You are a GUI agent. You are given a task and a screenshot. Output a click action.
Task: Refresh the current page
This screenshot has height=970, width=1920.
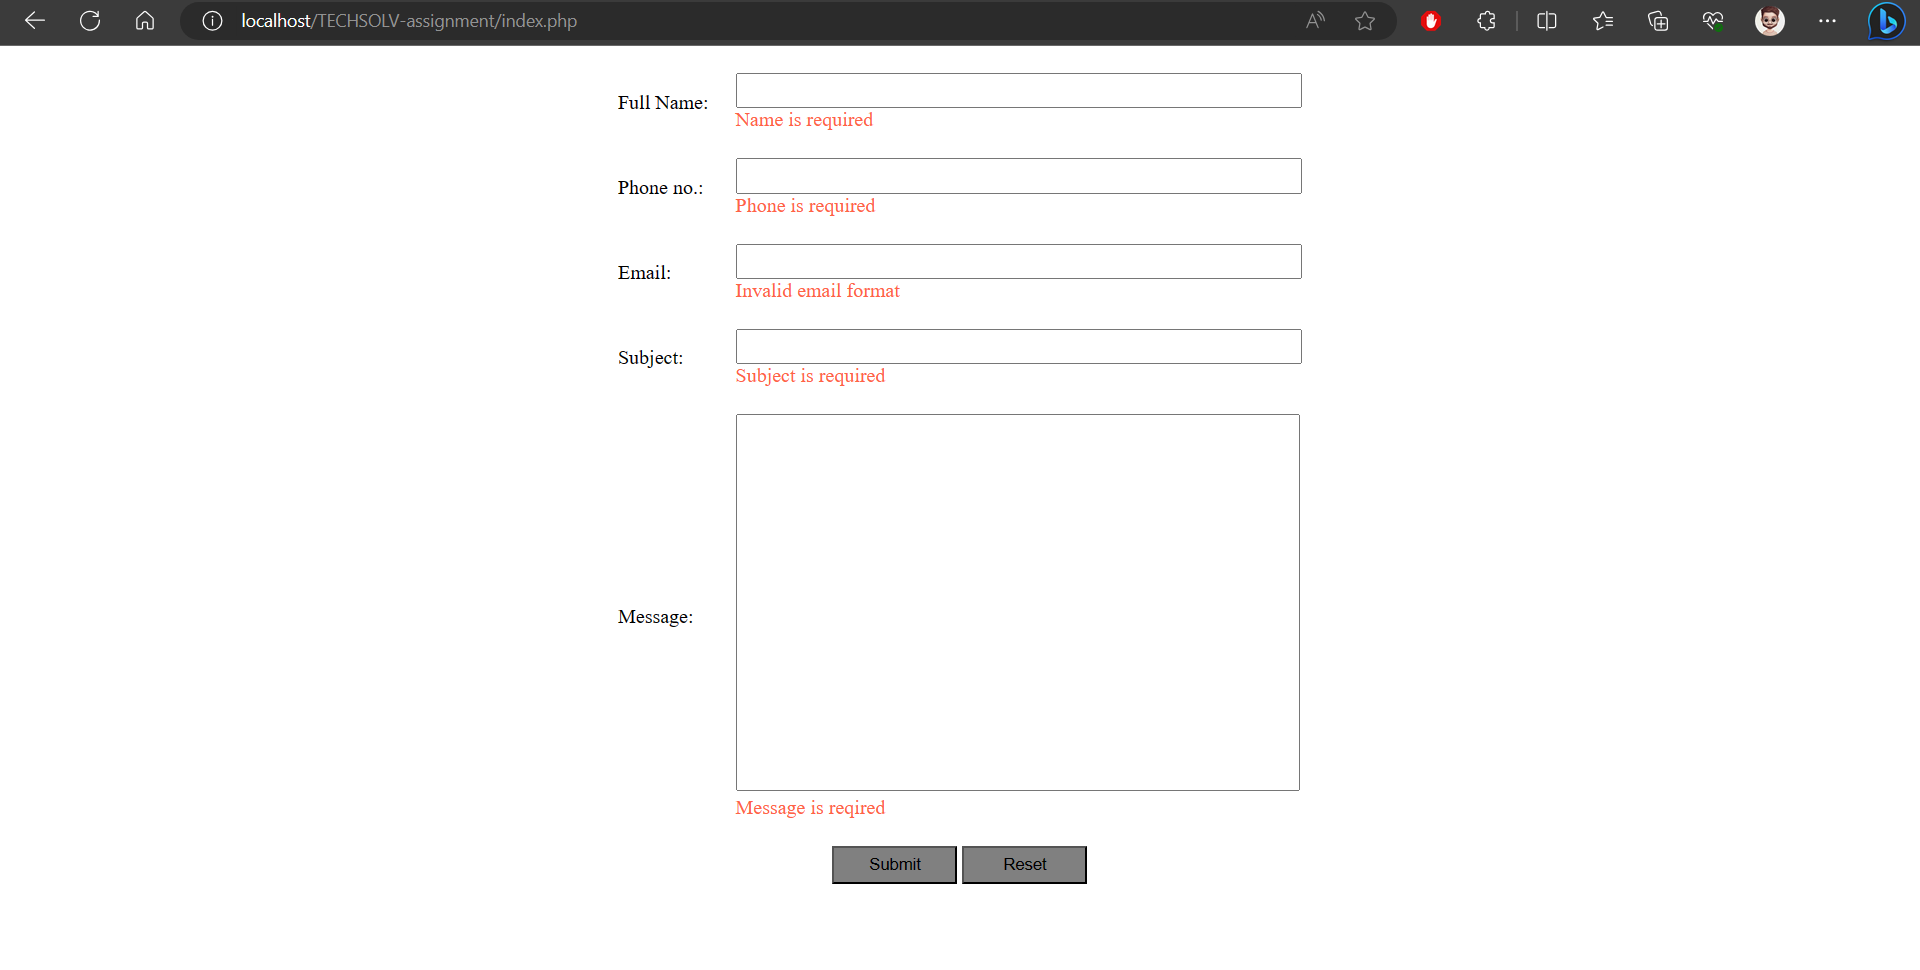click(89, 21)
